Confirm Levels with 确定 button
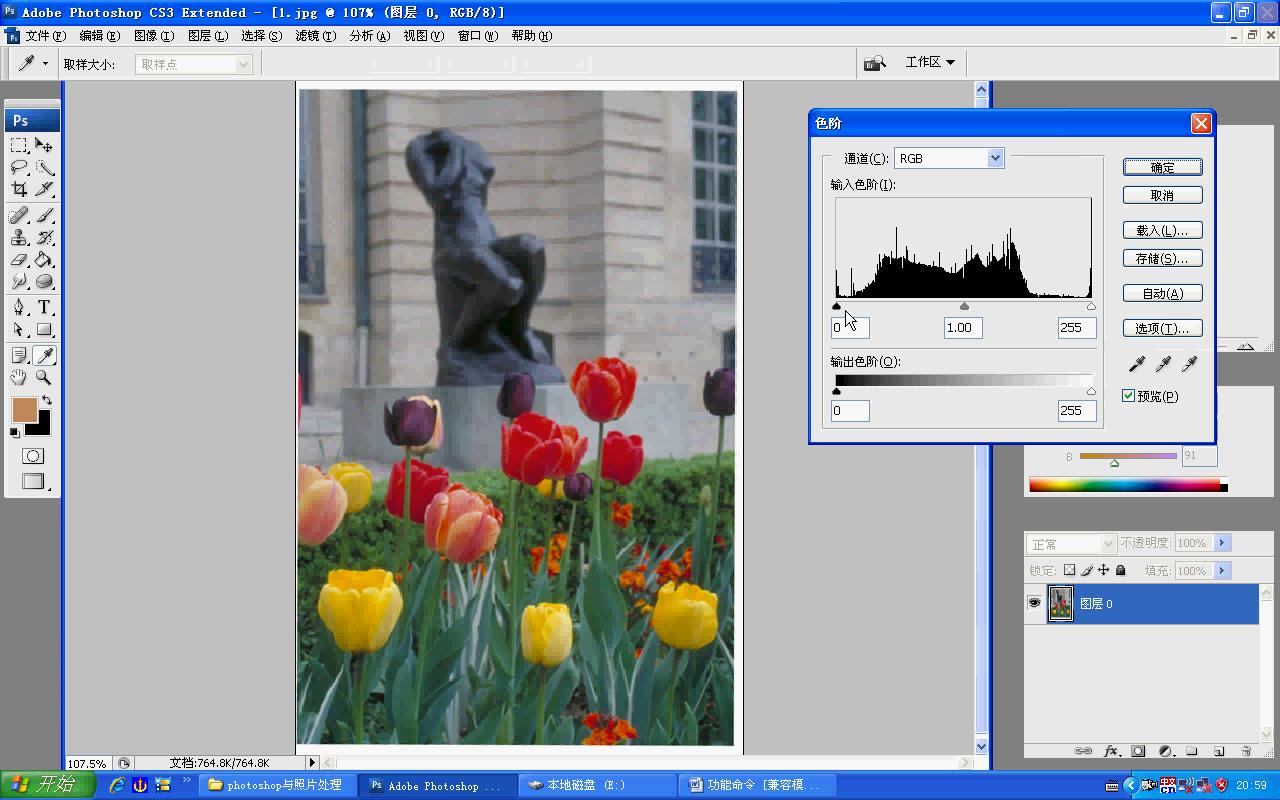1280x800 pixels. (1162, 167)
